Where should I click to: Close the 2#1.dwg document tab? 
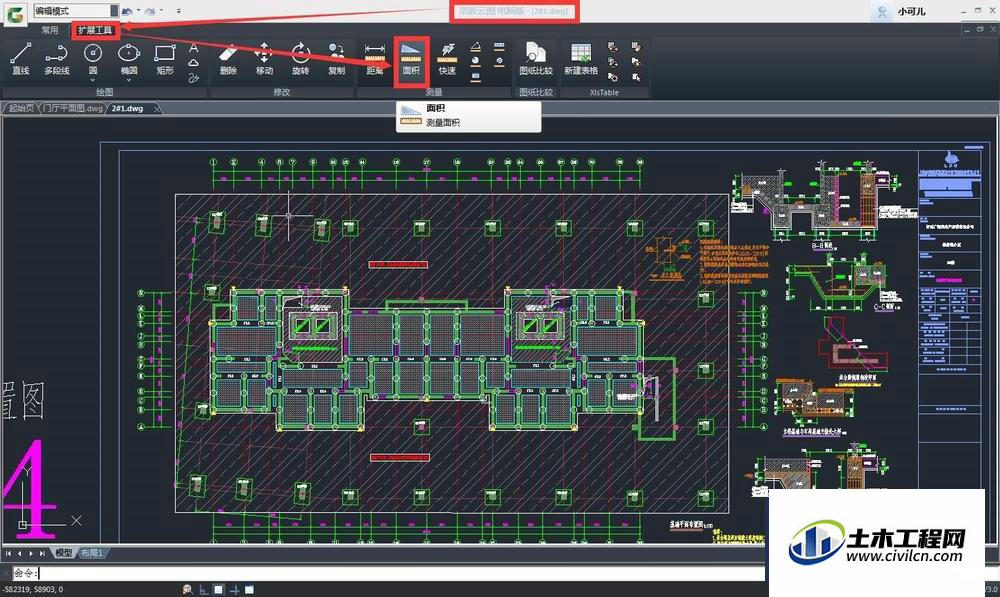(156, 109)
